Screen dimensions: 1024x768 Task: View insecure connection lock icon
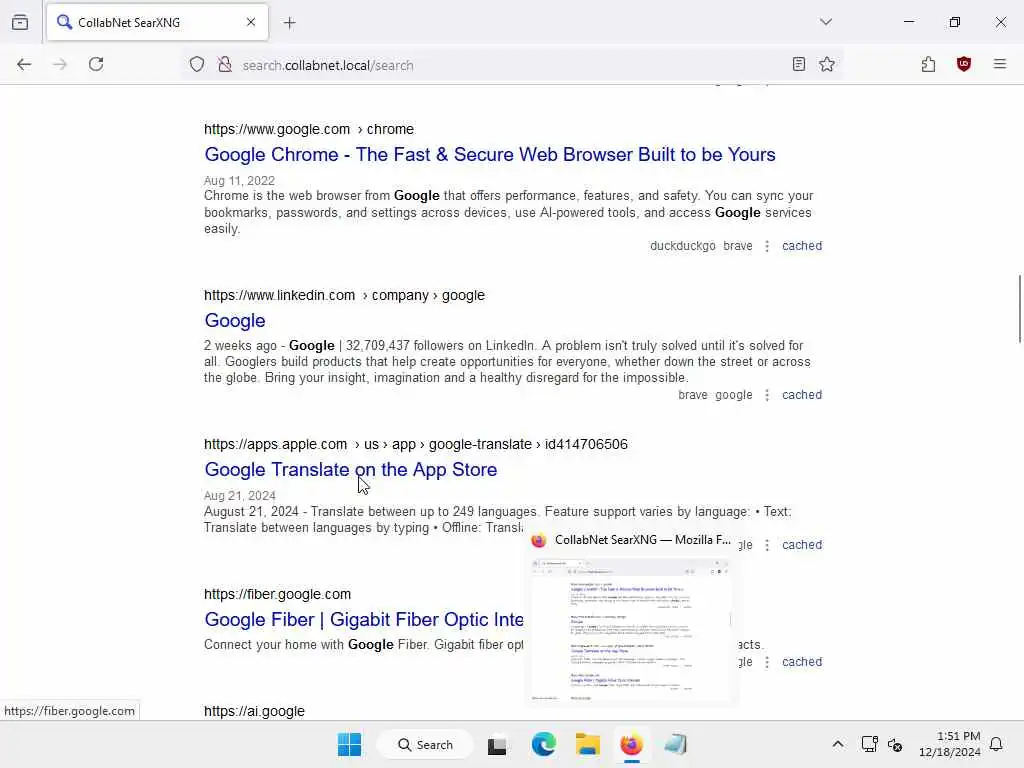pyautogui.click(x=225, y=64)
